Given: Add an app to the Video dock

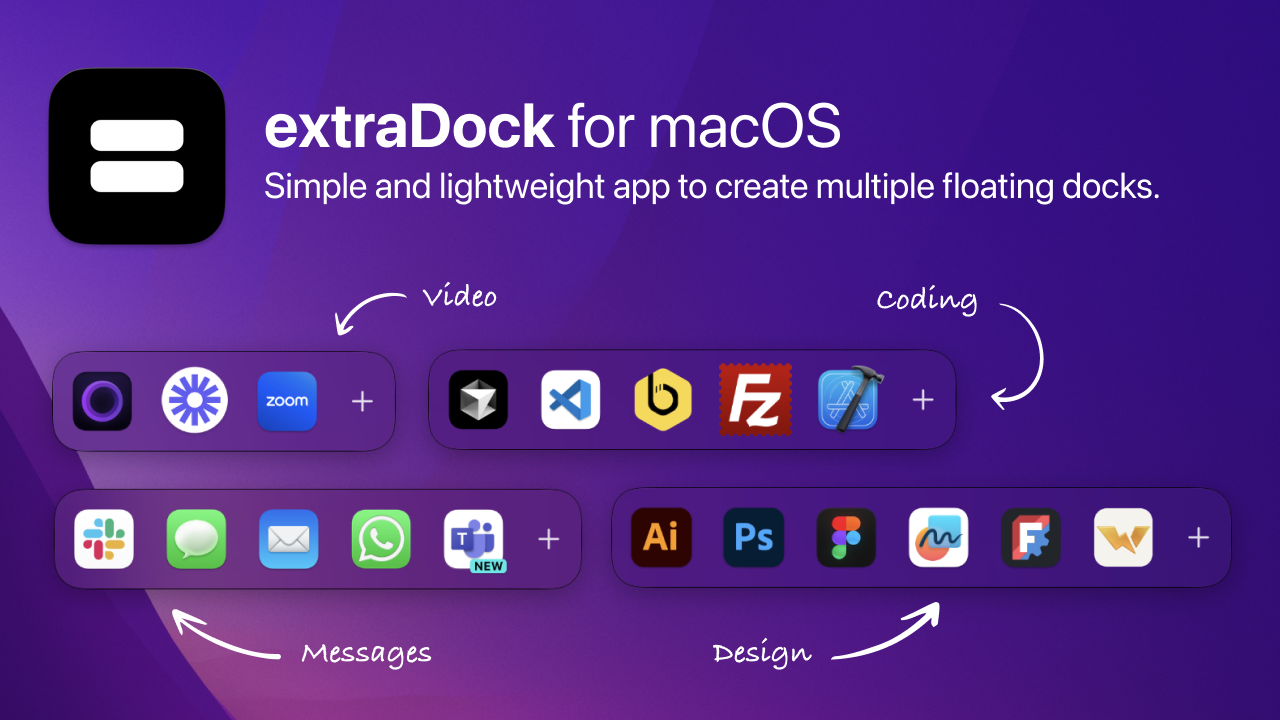Looking at the screenshot, I should (362, 401).
